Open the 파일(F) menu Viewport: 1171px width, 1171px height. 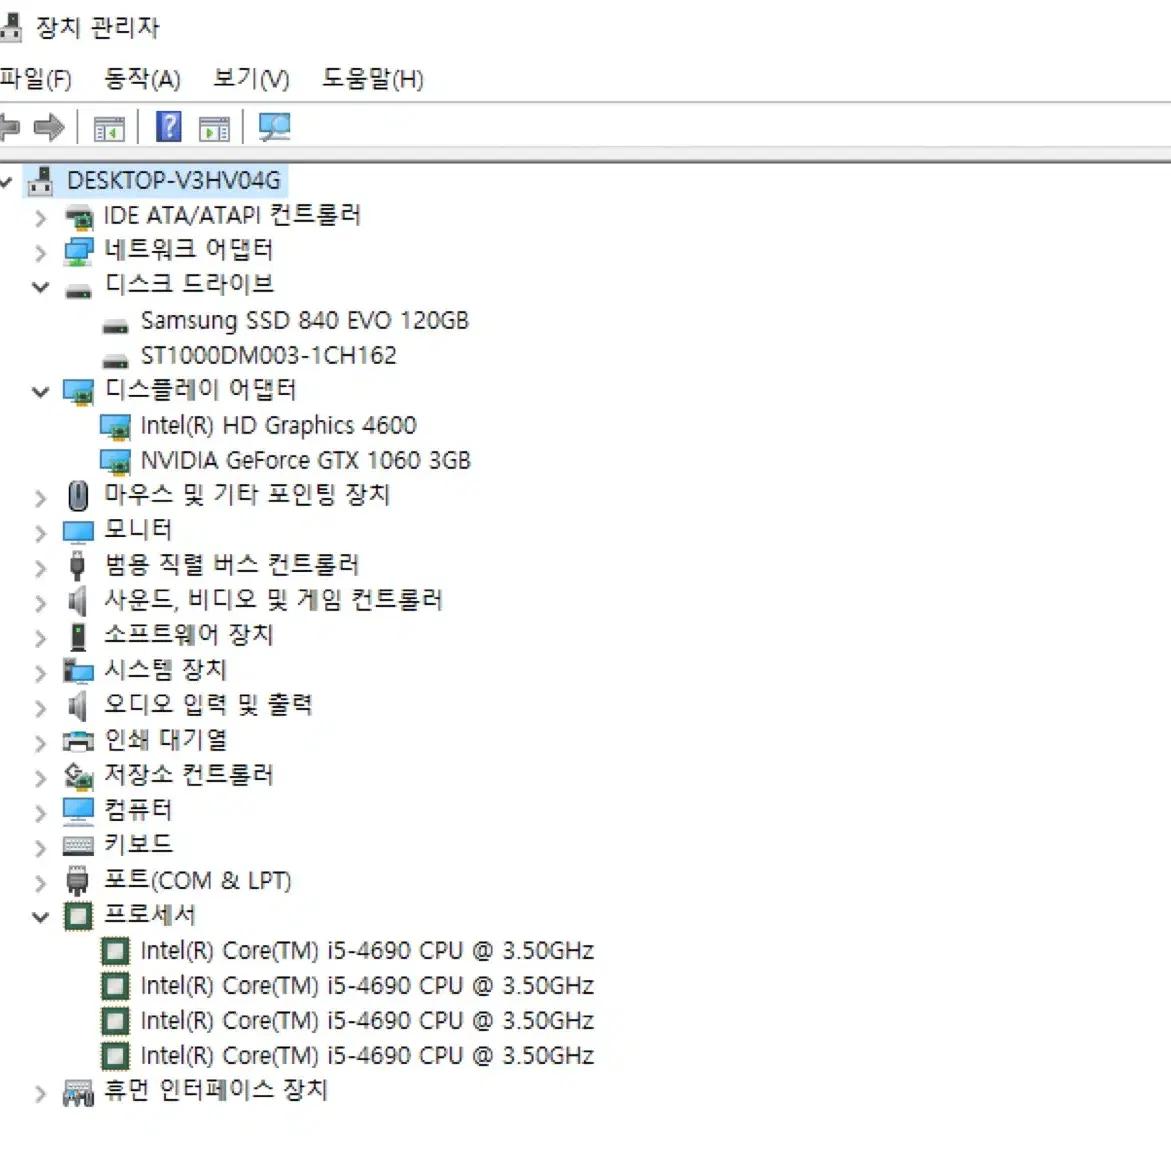(x=35, y=78)
